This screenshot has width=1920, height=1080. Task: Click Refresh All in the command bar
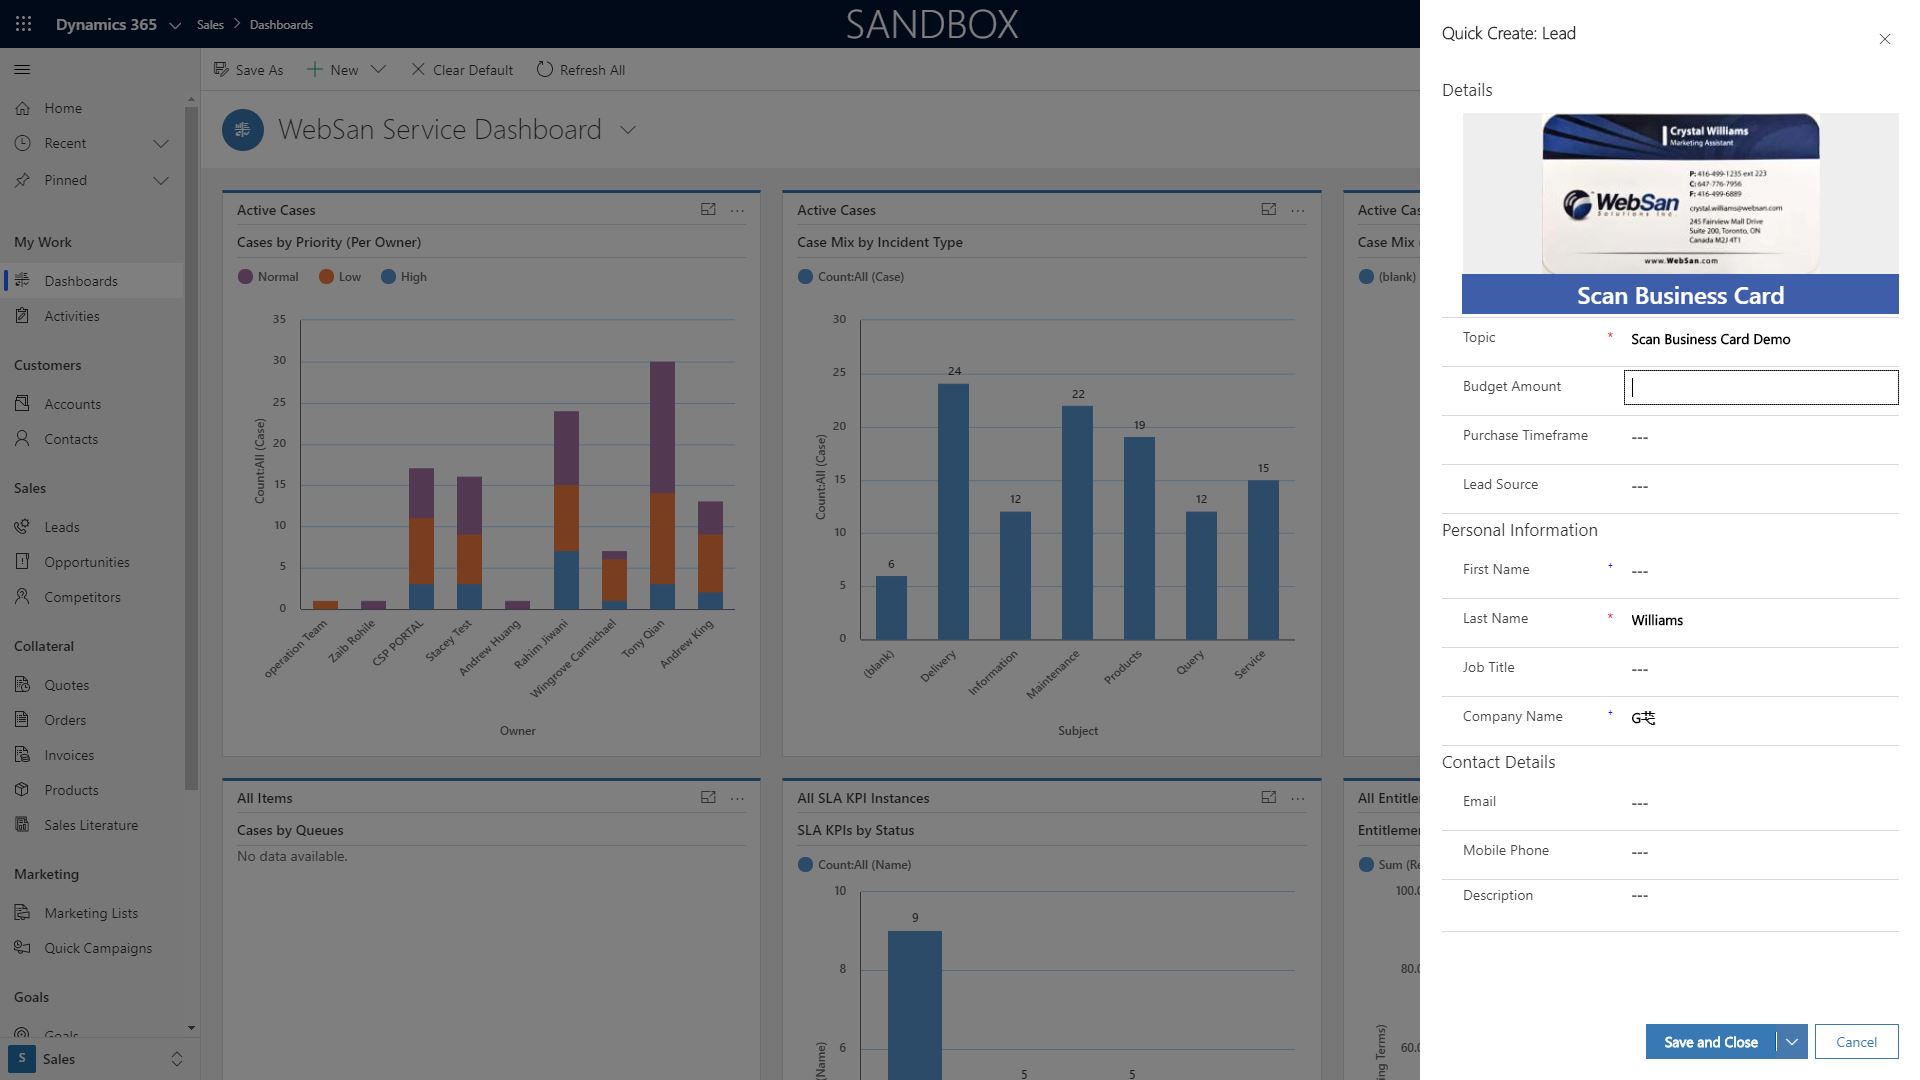click(581, 70)
